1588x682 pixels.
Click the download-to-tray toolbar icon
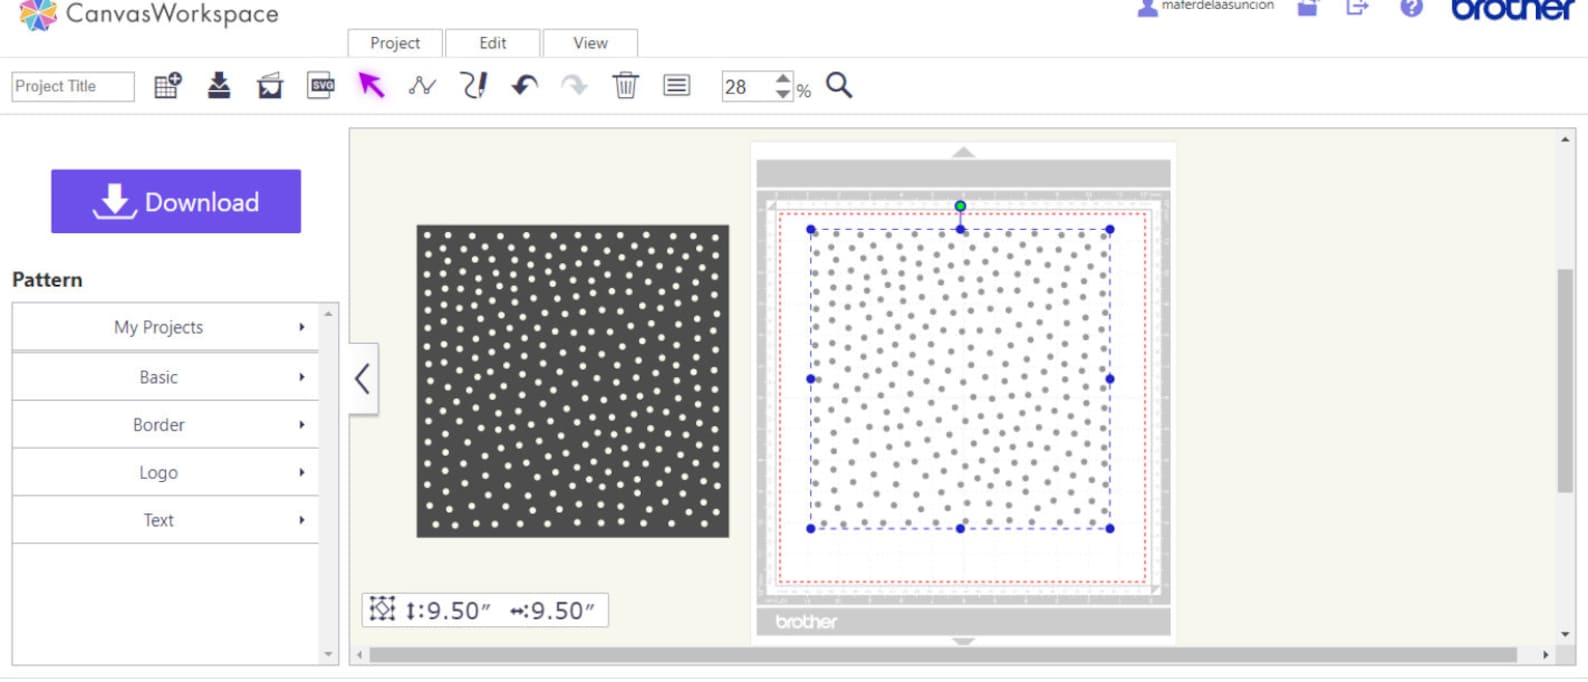click(219, 86)
